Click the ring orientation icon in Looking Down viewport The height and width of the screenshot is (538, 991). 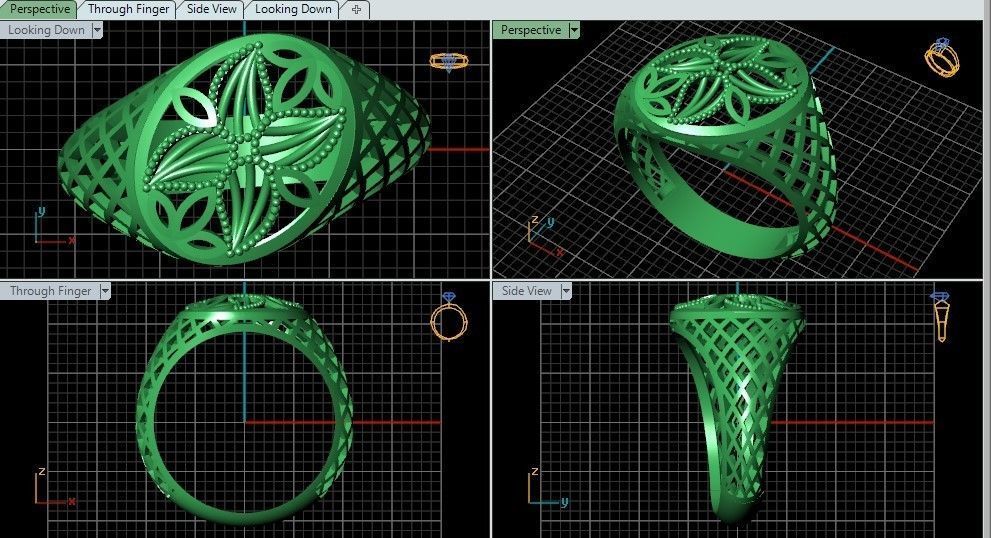pyautogui.click(x=449, y=61)
